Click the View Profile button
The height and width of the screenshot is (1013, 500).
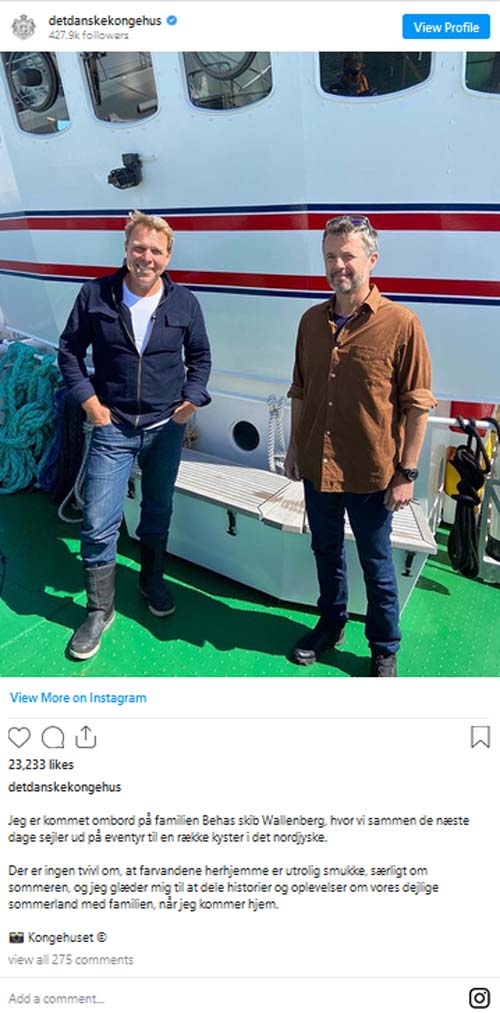click(x=446, y=27)
